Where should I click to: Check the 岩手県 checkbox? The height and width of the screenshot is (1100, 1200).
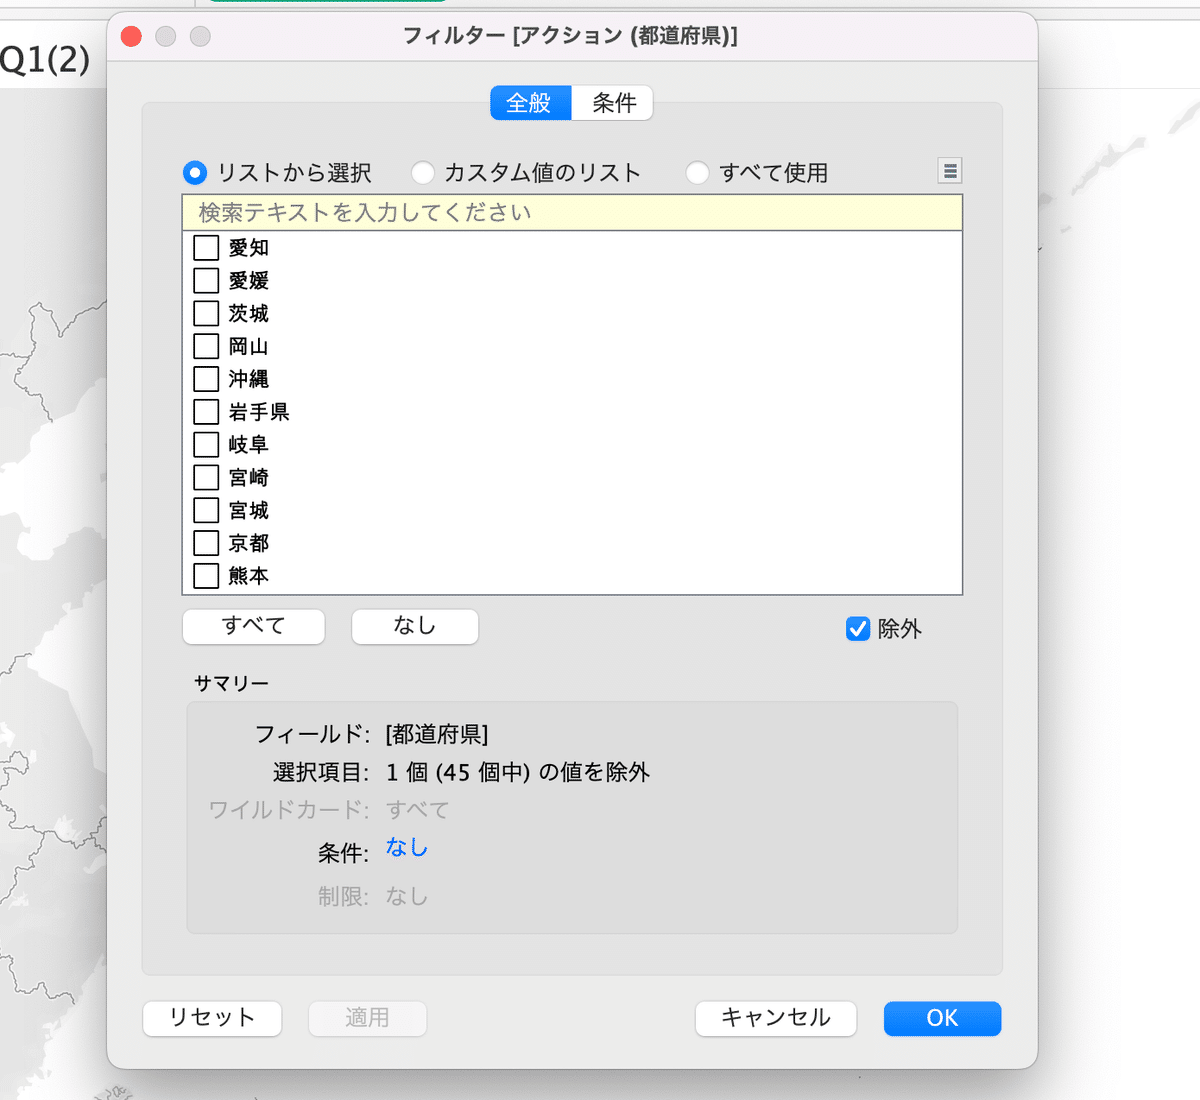[205, 412]
